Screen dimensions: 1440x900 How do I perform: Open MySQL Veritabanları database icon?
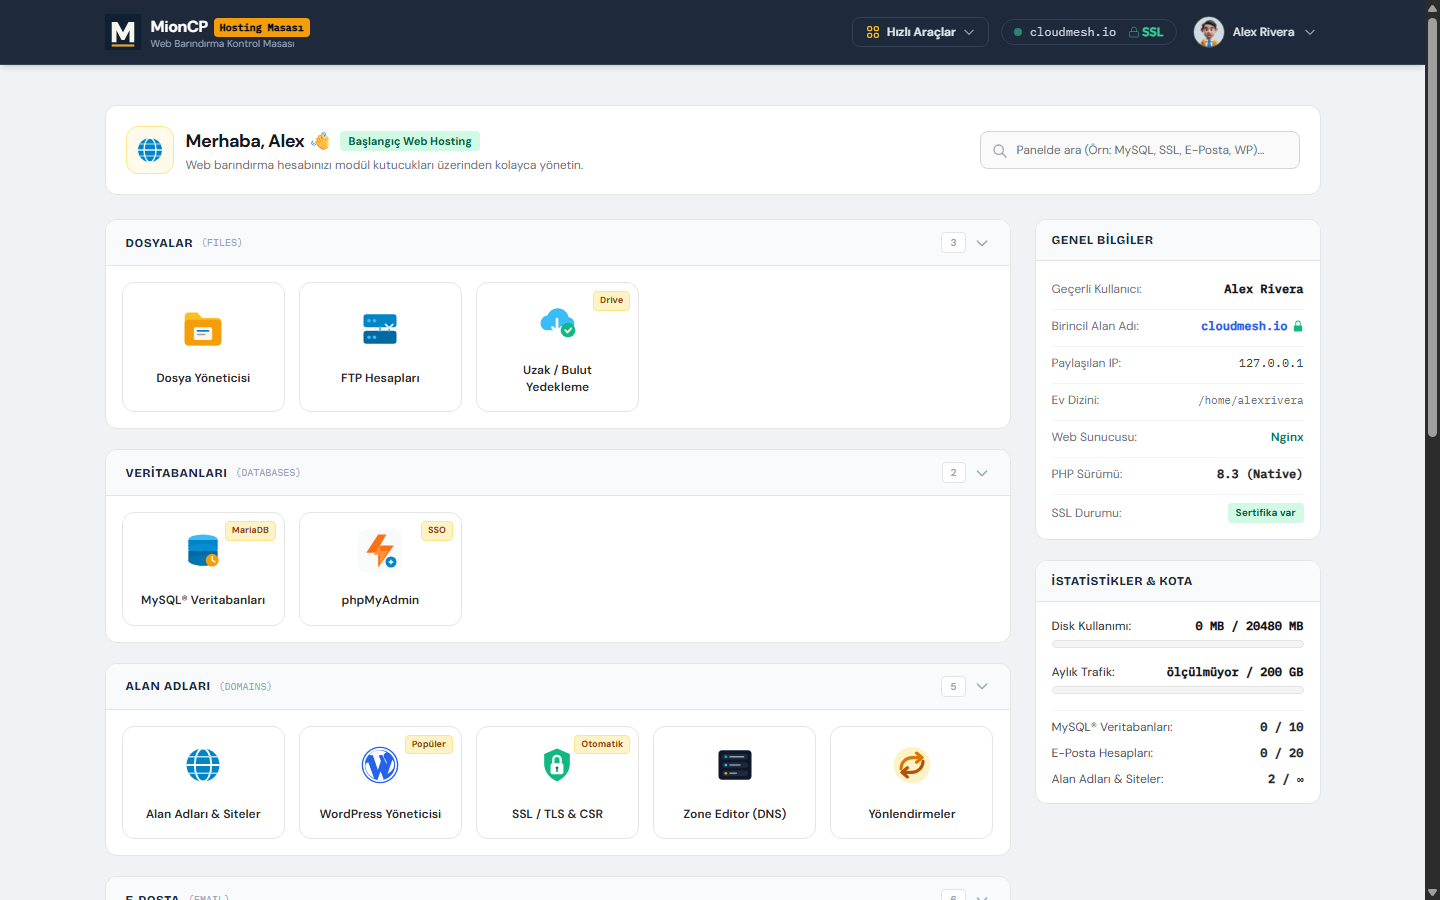tap(203, 550)
